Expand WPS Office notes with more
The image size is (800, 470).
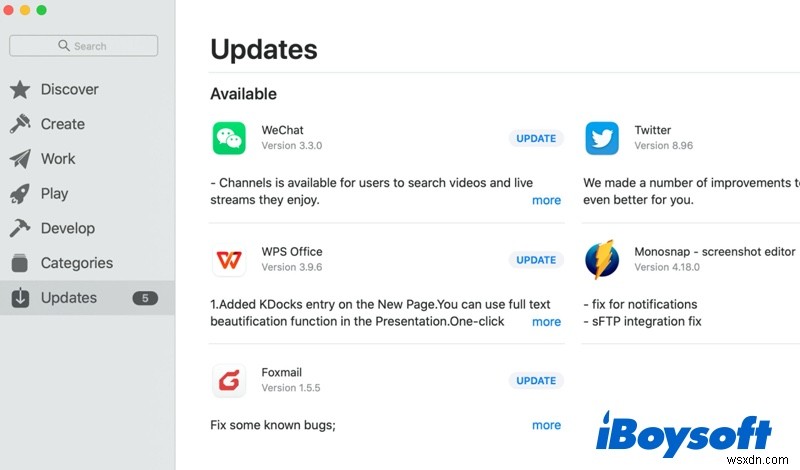tap(546, 321)
